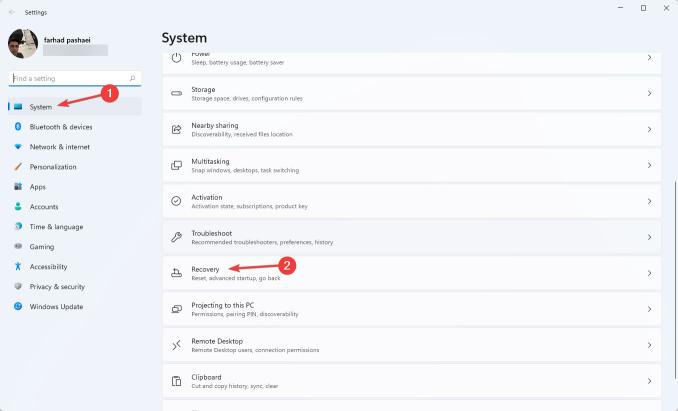Expand the Multitasking row chevron
The width and height of the screenshot is (678, 411).
pyautogui.click(x=649, y=165)
